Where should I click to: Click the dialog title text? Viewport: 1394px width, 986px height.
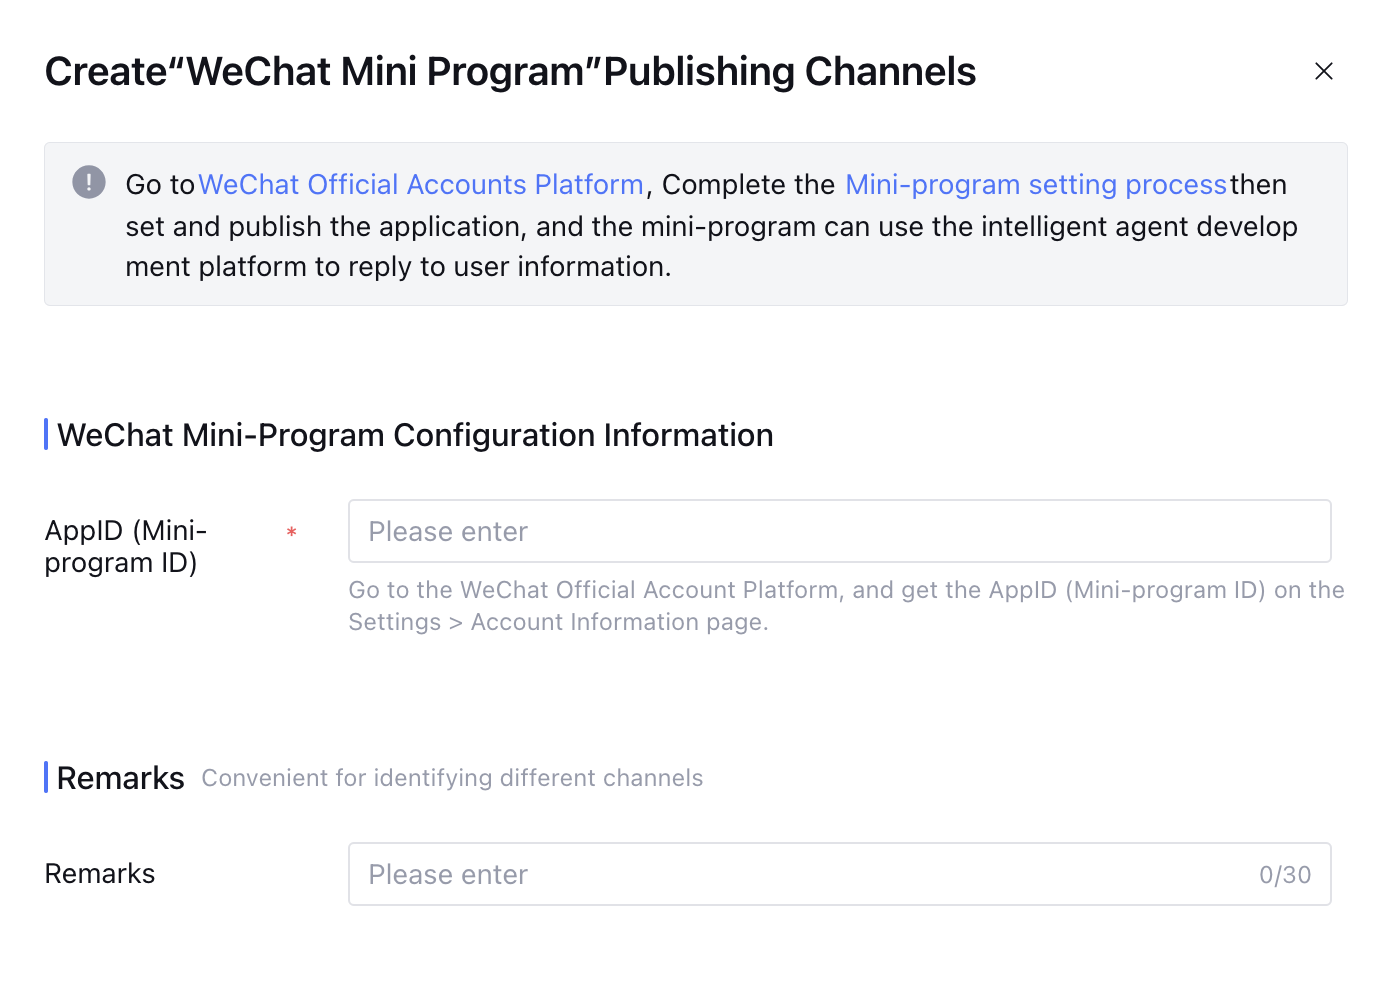pyautogui.click(x=510, y=72)
